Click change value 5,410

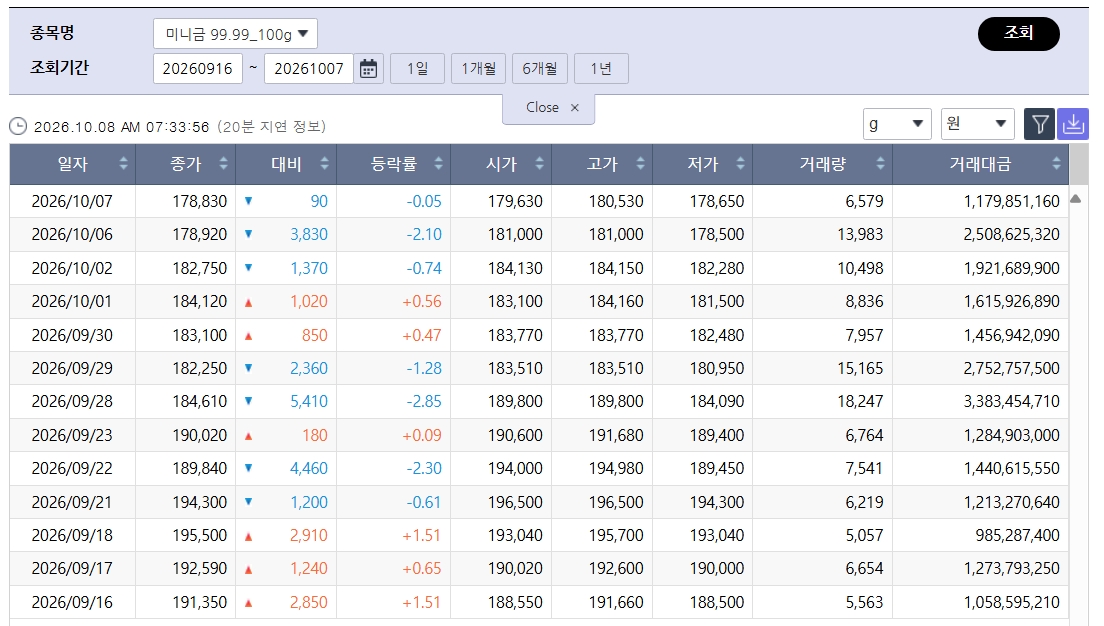(309, 401)
